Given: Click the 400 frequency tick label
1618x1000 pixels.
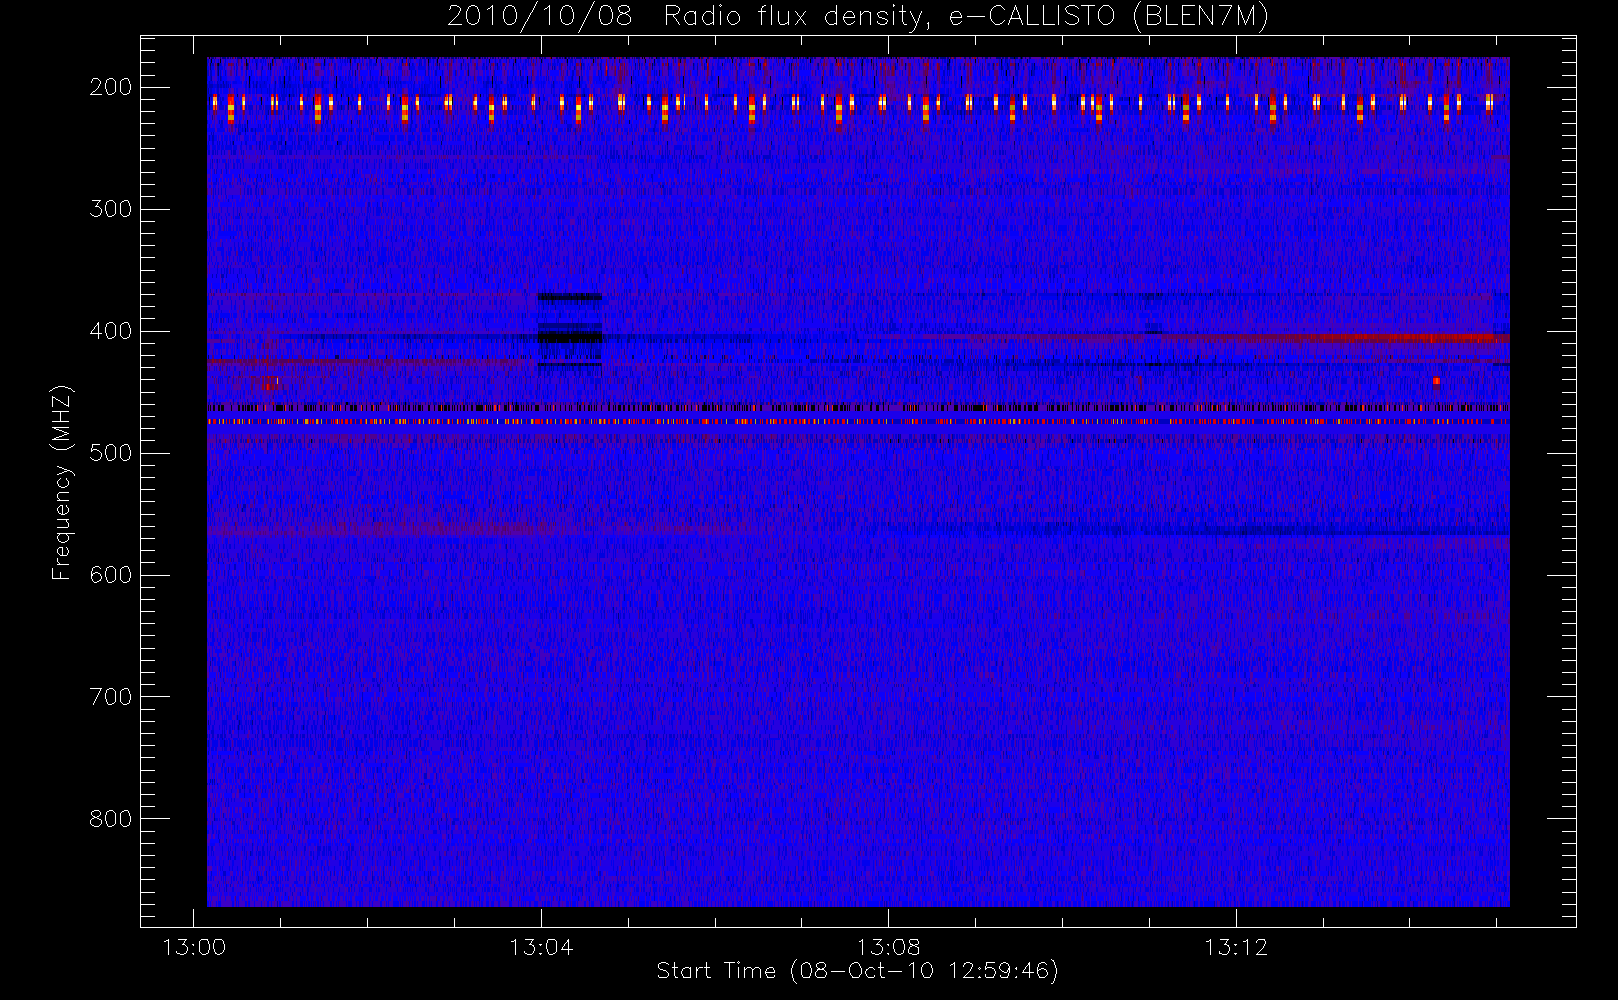Looking at the screenshot, I should coord(111,331).
